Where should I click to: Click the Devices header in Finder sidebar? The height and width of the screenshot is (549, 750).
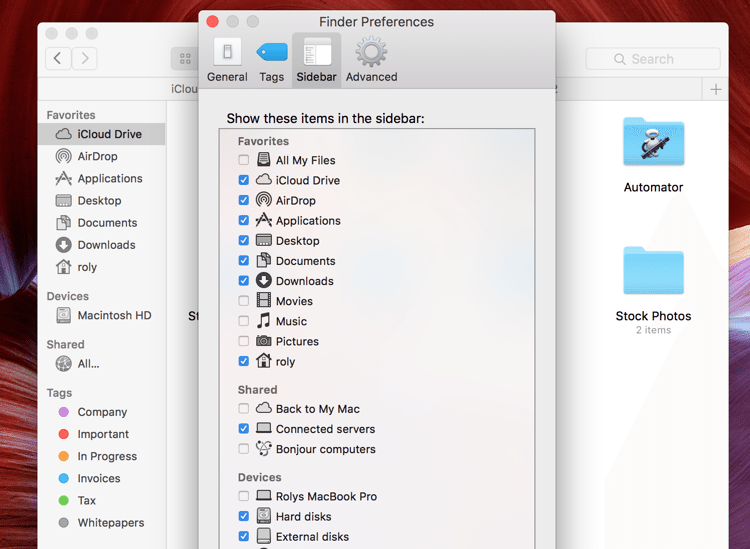click(x=67, y=296)
